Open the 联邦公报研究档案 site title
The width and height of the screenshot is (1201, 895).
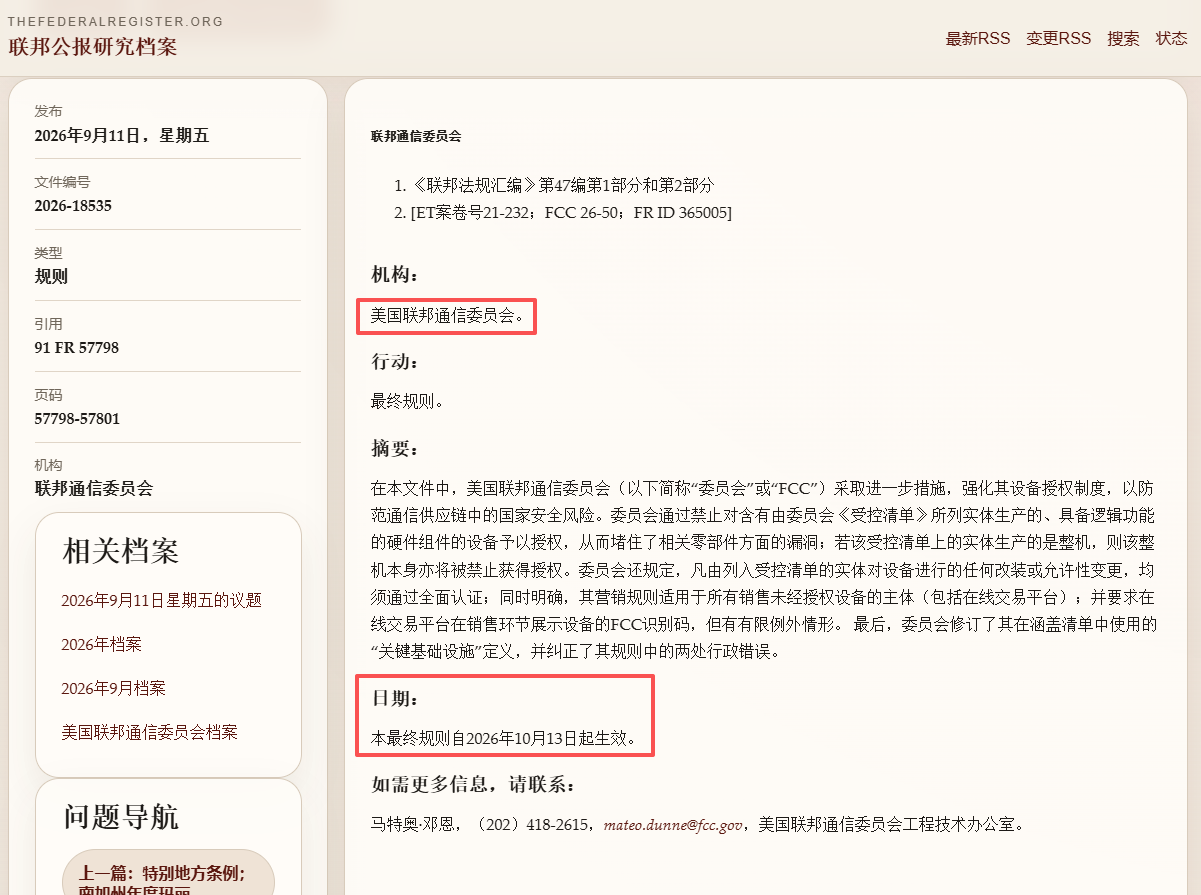tap(93, 46)
